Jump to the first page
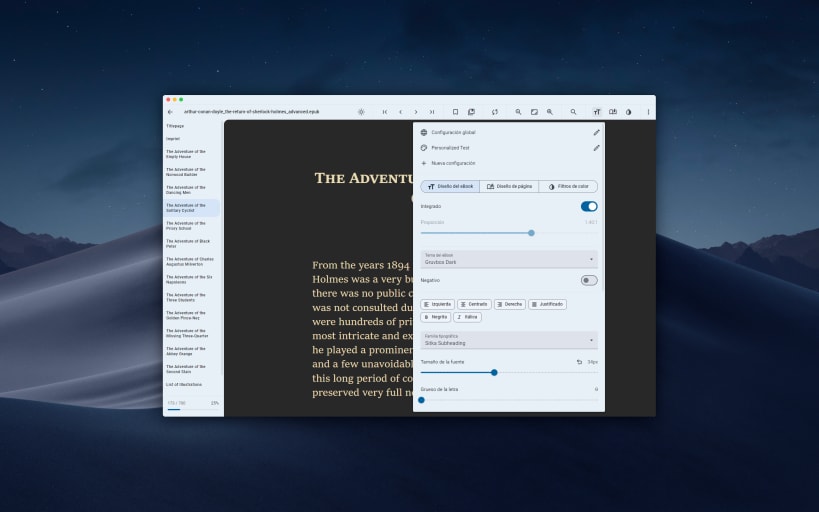 pyautogui.click(x=385, y=112)
